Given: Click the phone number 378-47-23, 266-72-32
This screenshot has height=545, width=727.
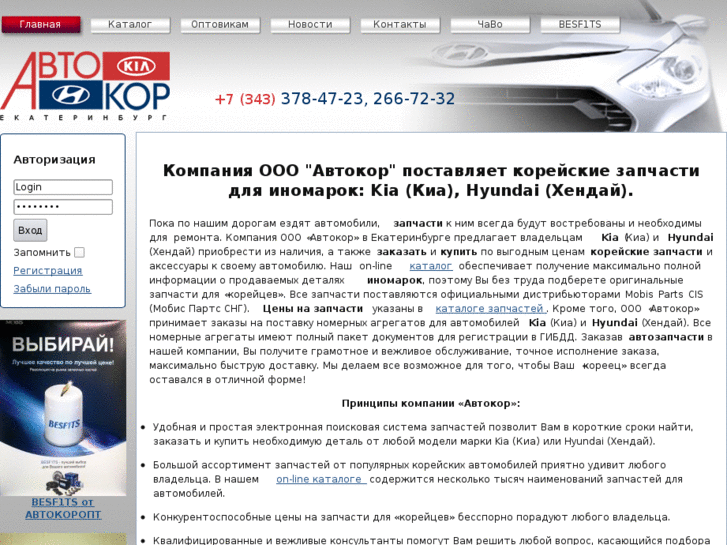Looking at the screenshot, I should tap(368, 98).
